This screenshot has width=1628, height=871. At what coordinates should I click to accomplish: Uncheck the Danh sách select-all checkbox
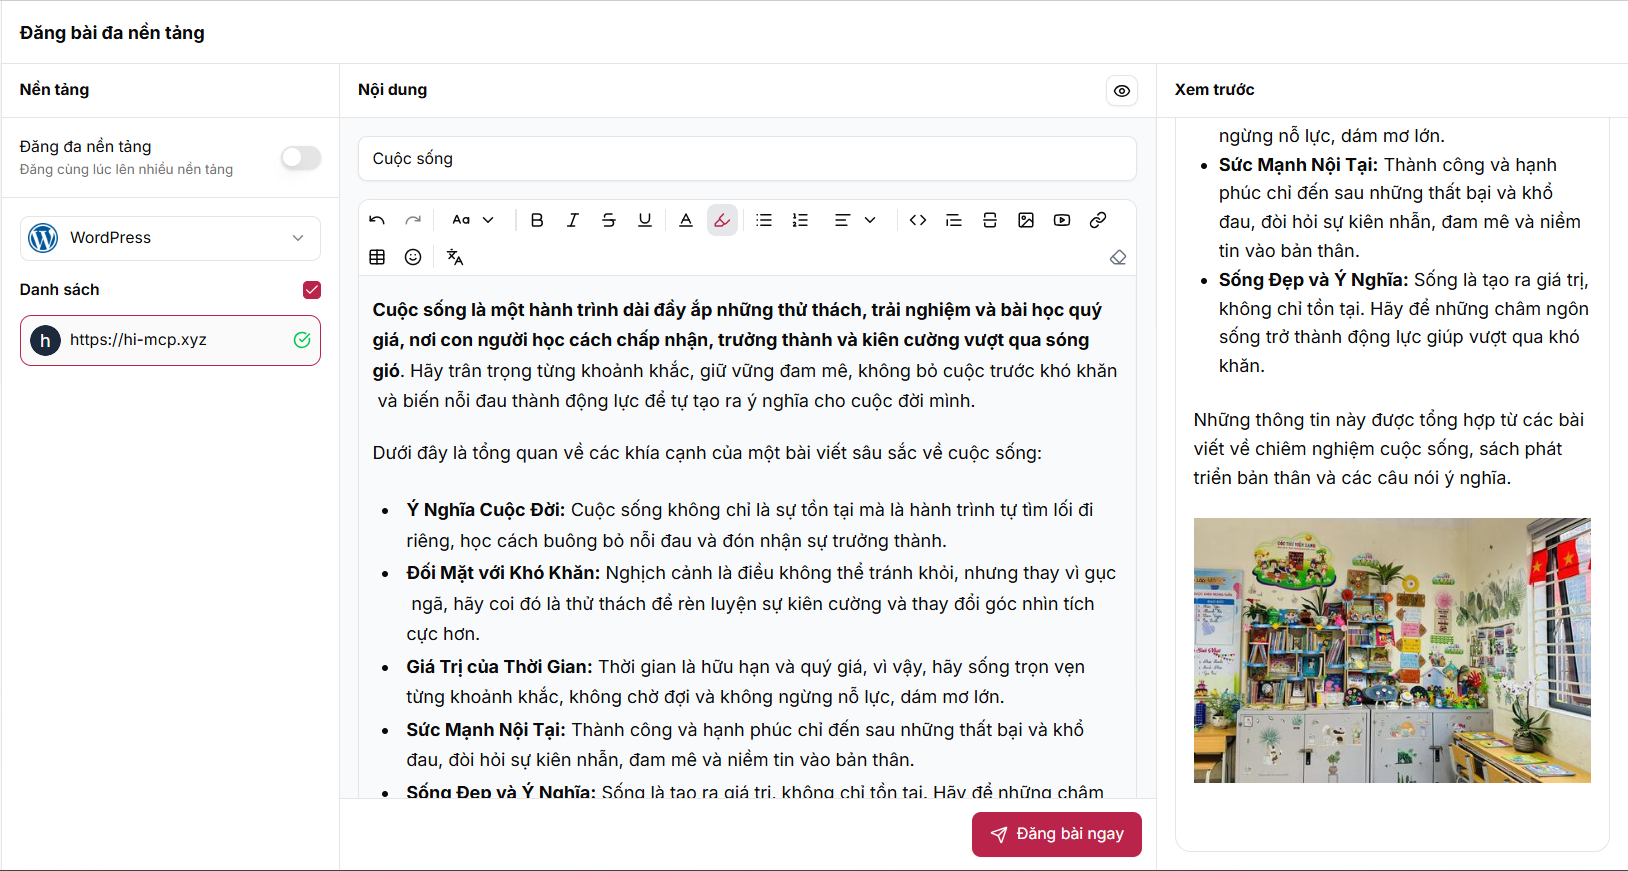click(312, 290)
